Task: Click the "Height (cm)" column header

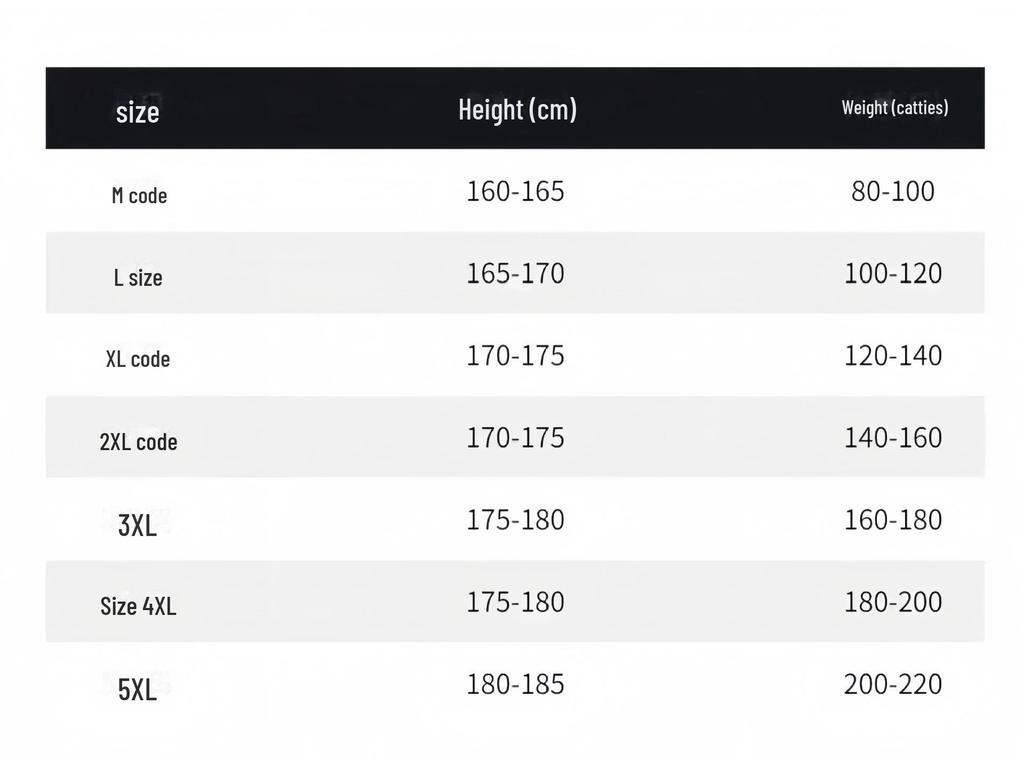Action: coord(517,109)
